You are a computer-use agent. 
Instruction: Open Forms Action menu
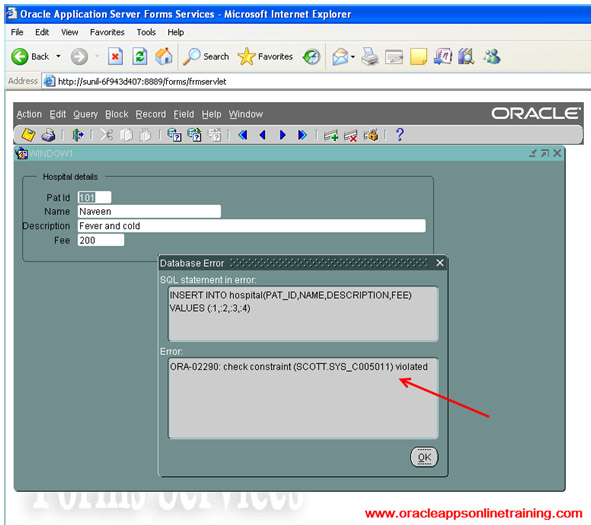(x=29, y=114)
